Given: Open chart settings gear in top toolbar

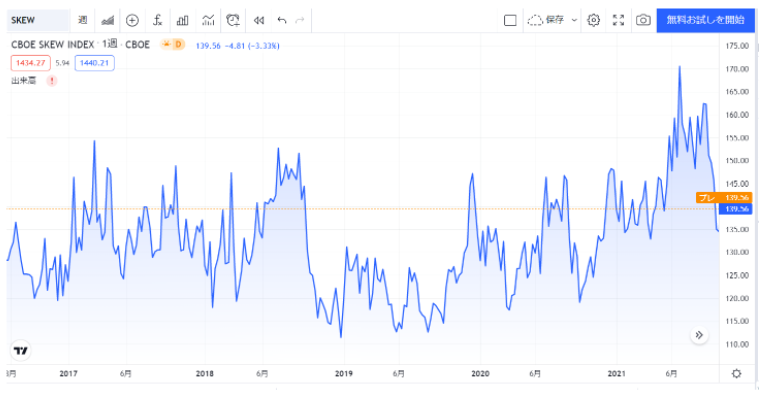Looking at the screenshot, I should [594, 20].
